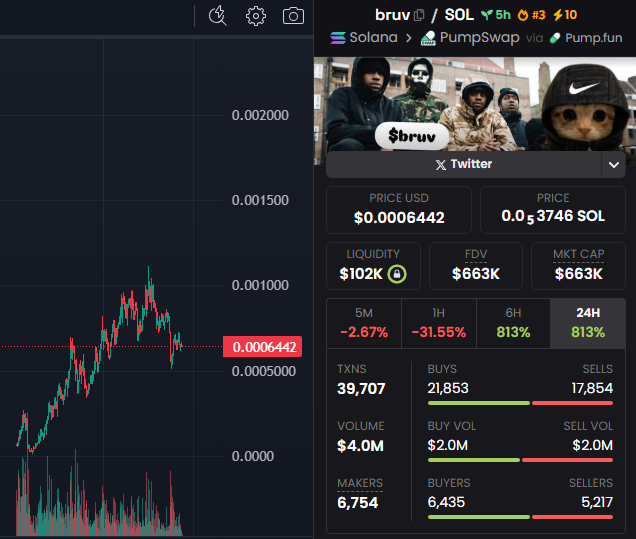636x539 pixels.
Task: Click the MAKERS 6,754 value
Action: pos(357,503)
